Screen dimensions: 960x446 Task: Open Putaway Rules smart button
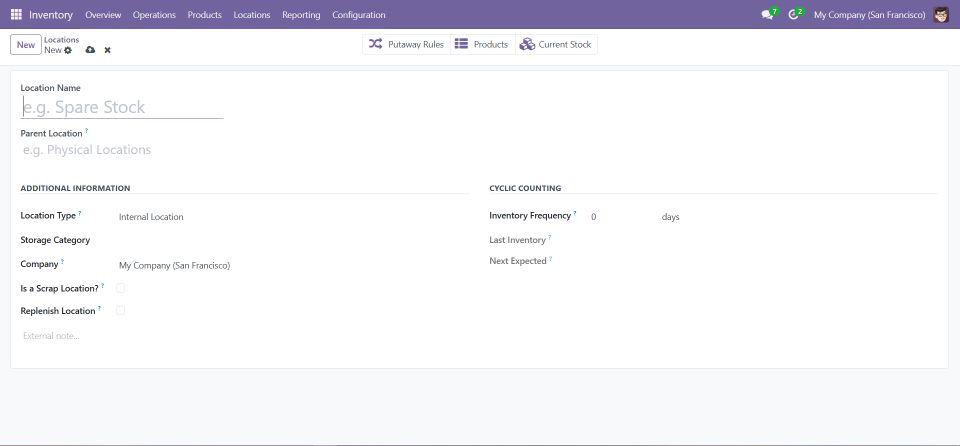pos(406,44)
